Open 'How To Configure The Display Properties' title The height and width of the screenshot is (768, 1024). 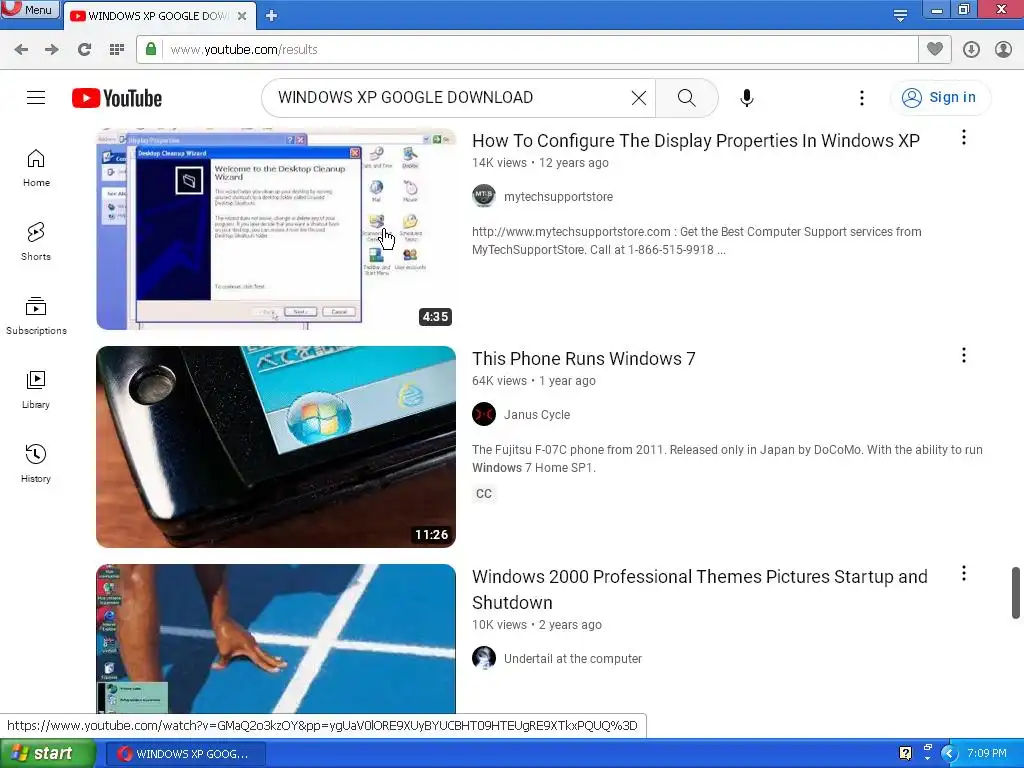click(x=696, y=140)
